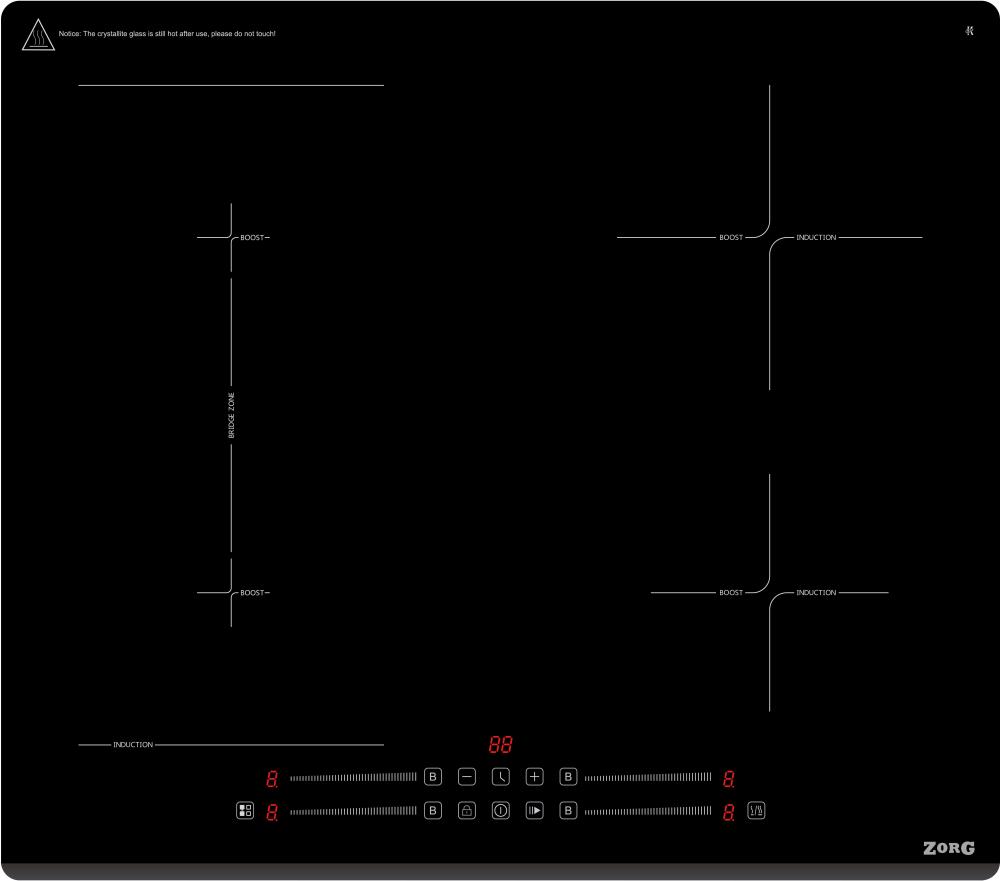
Task: Tap the plus button to increase timer
Action: [x=534, y=777]
